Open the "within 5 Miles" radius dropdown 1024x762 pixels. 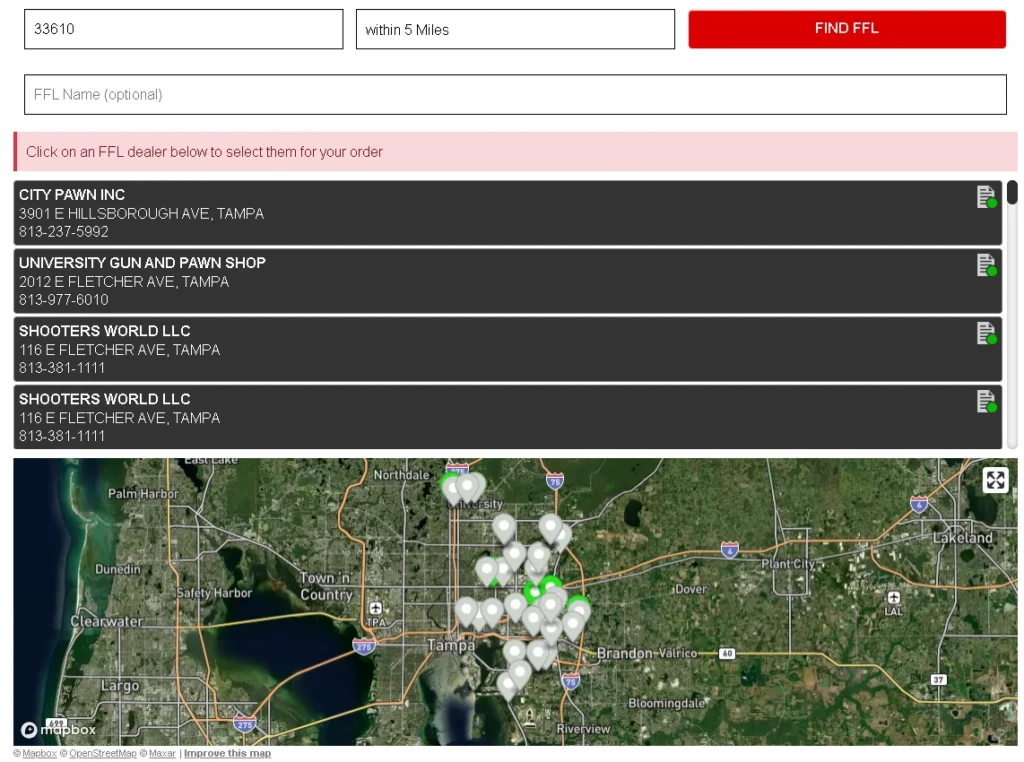click(515, 29)
